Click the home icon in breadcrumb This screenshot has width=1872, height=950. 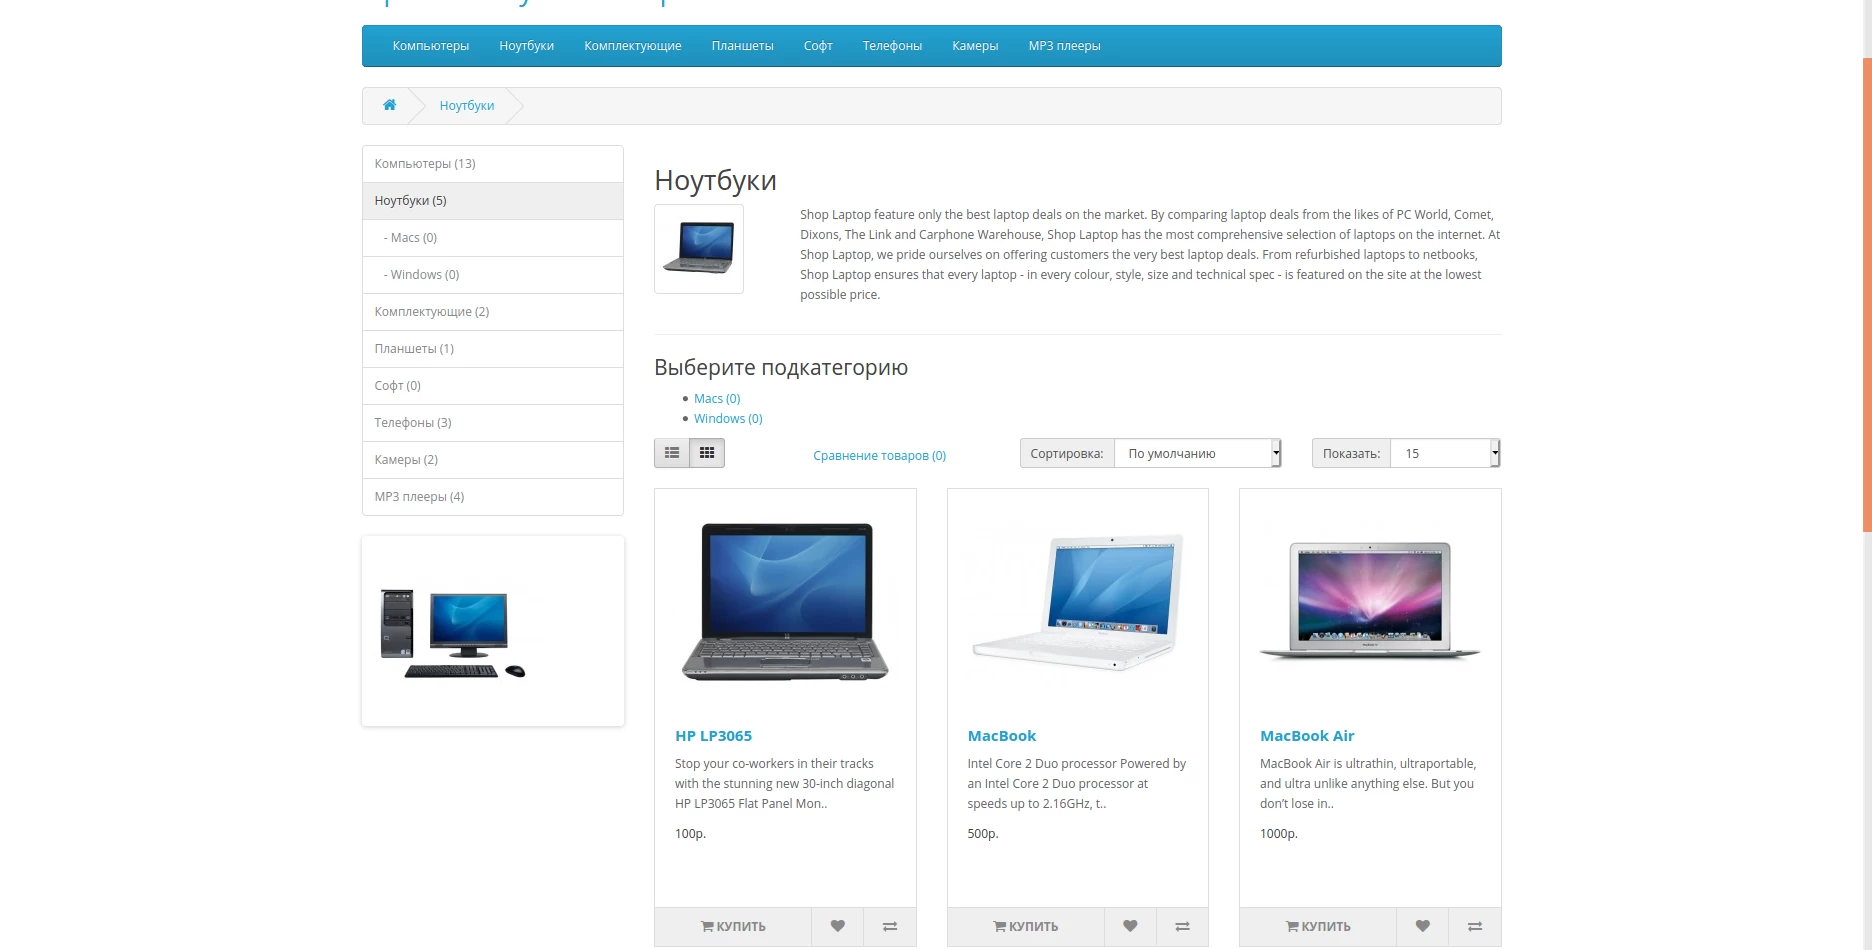(389, 105)
